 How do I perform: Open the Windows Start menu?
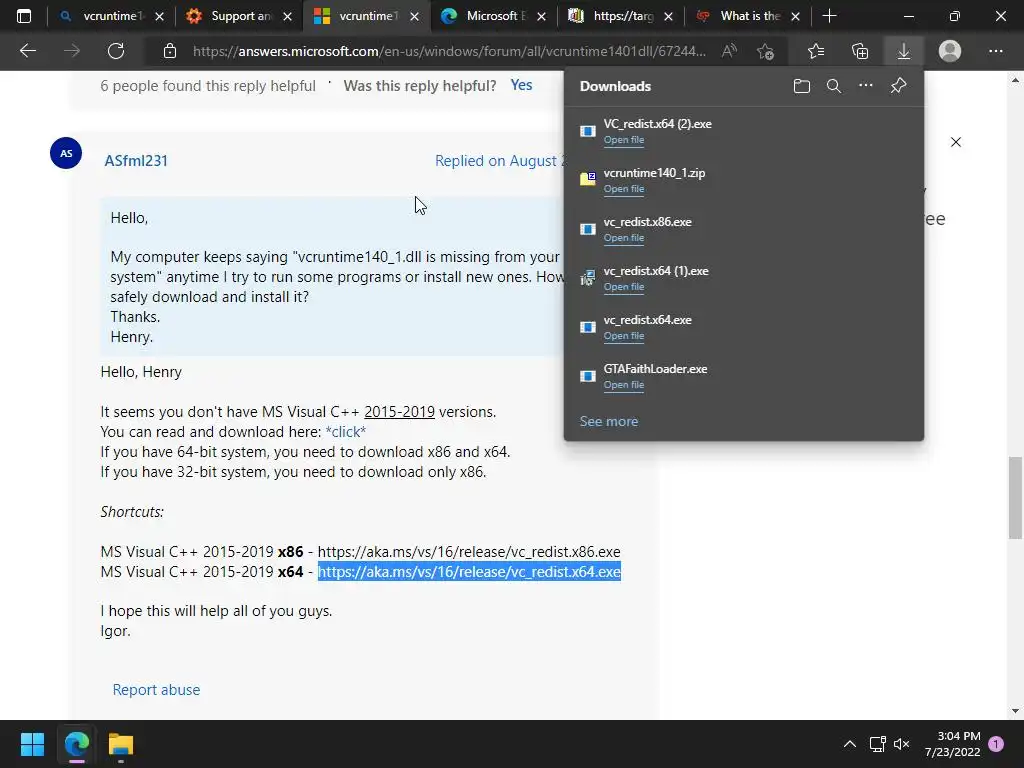click(x=32, y=744)
